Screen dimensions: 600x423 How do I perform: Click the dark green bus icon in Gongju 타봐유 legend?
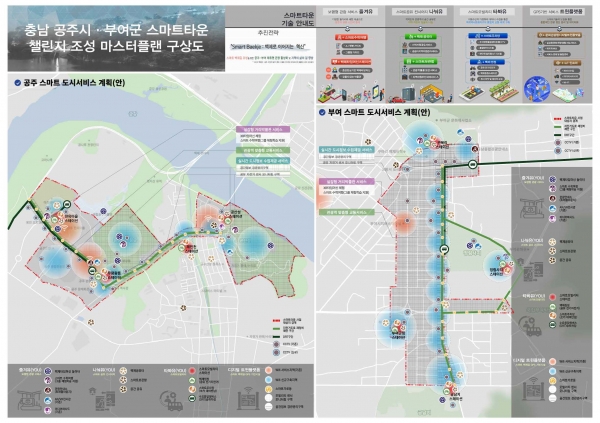tap(192, 399)
